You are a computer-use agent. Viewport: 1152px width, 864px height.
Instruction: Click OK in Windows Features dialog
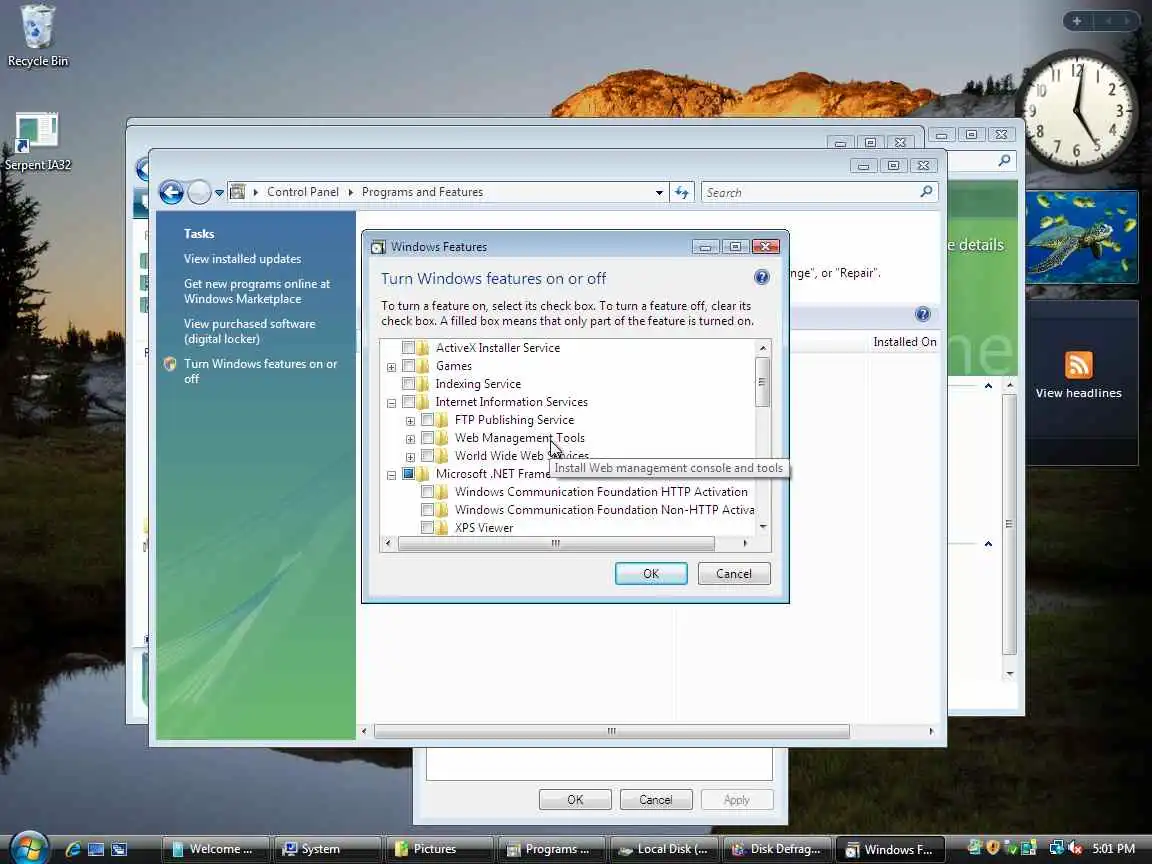point(651,574)
